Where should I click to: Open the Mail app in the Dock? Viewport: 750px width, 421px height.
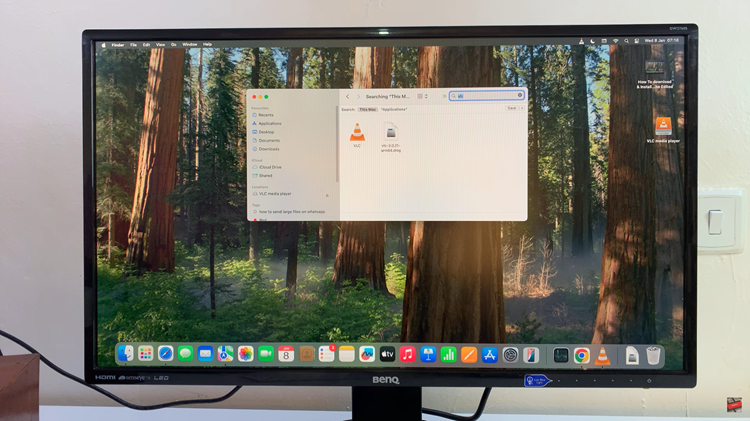pos(205,354)
